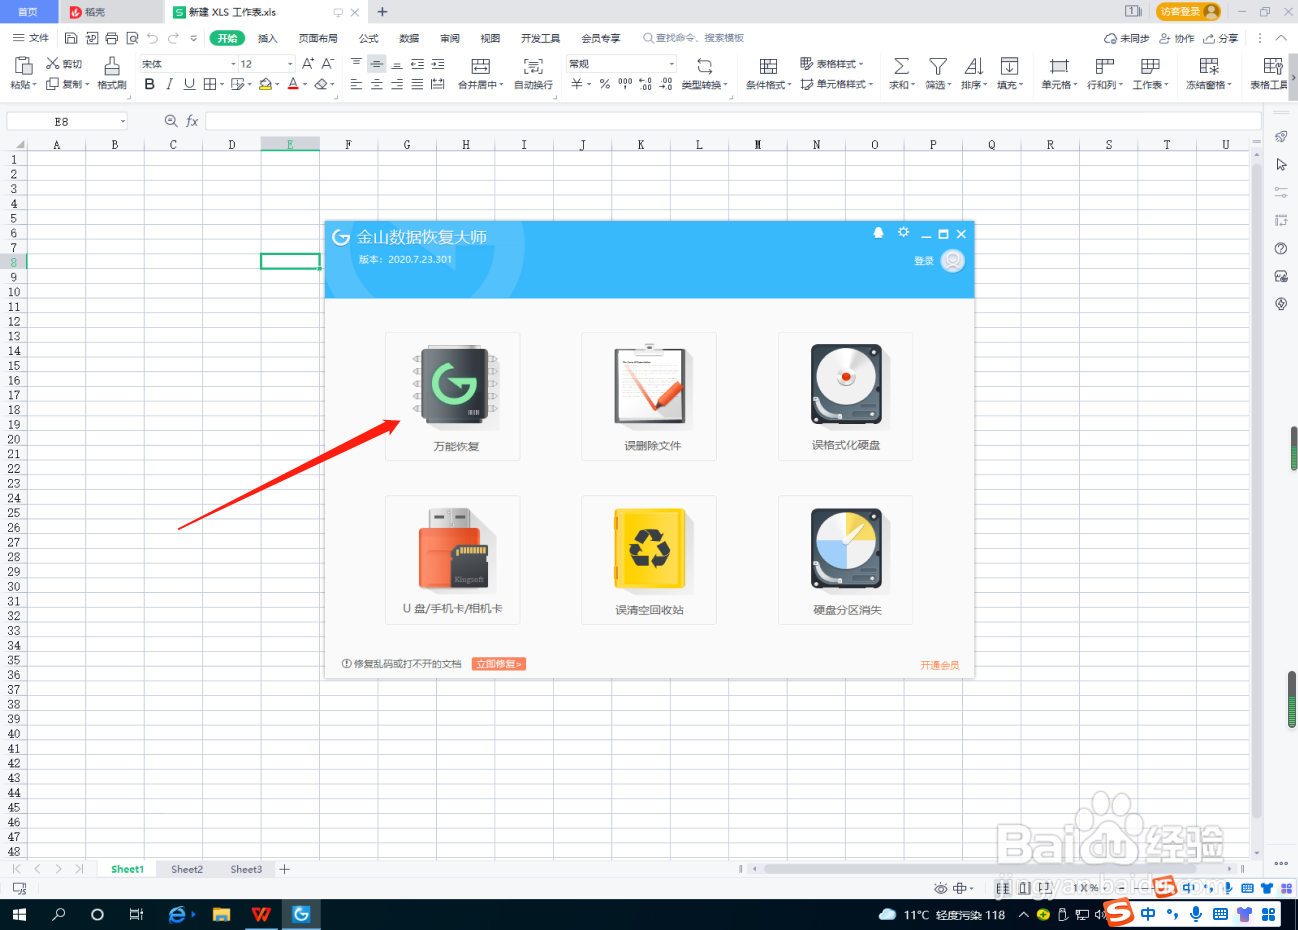This screenshot has width=1298, height=930.
Task: Switch to the 视图 ribbon tab
Action: (x=490, y=38)
